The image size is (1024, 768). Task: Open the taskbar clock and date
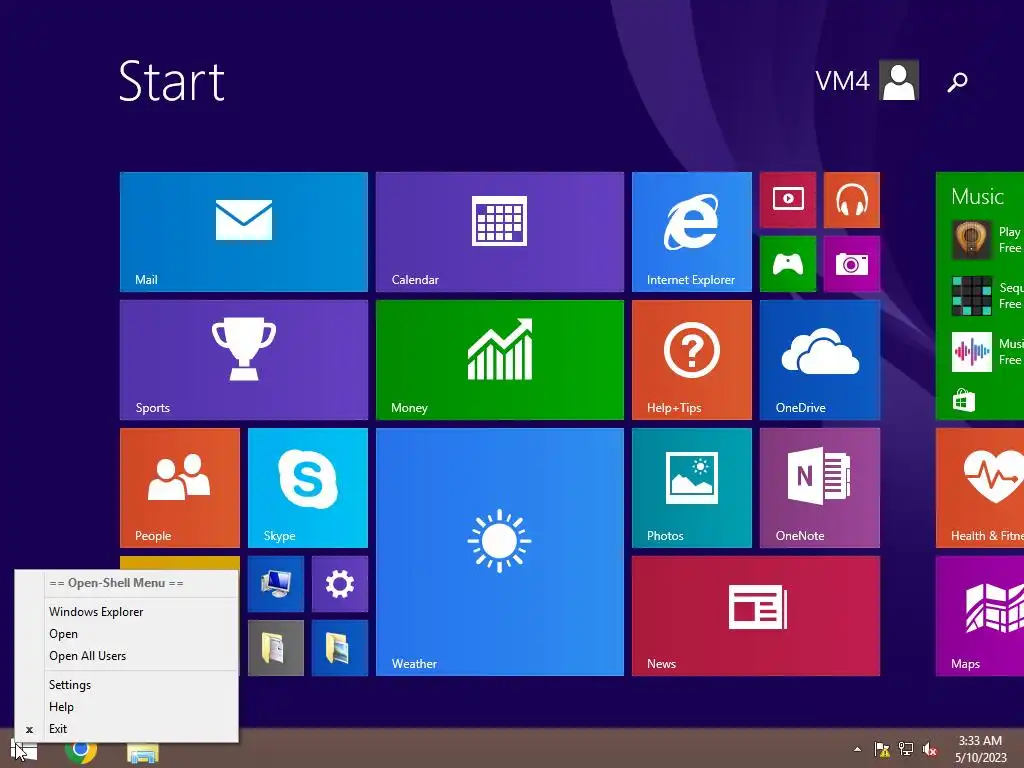(980, 749)
